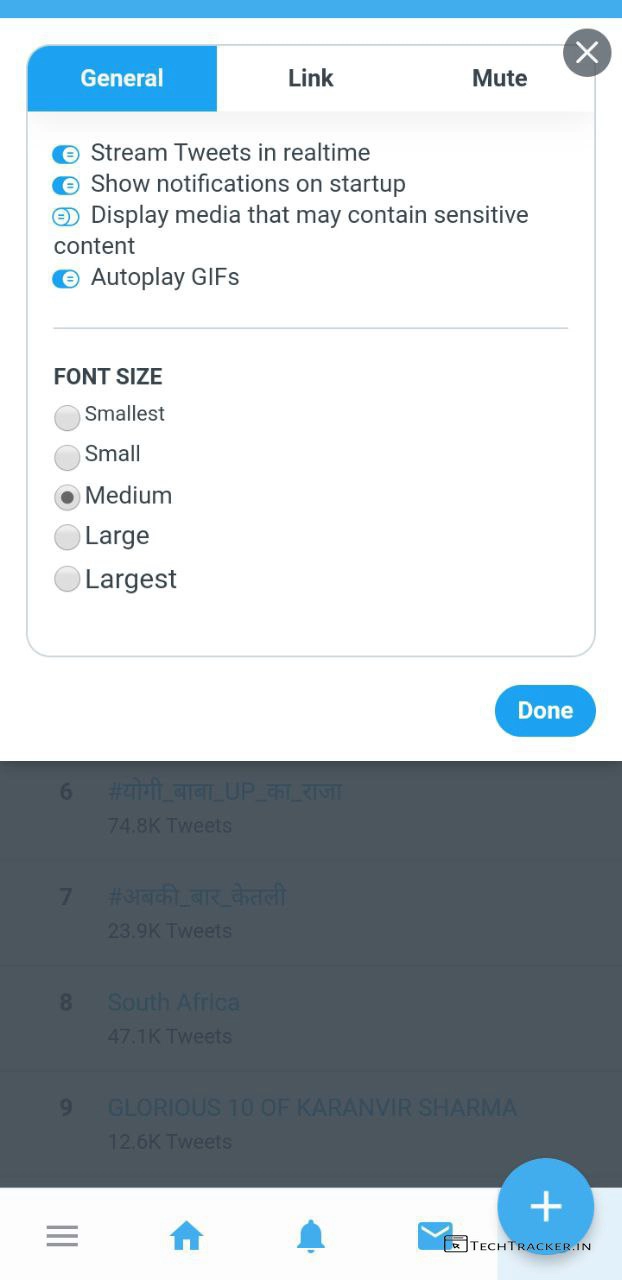The height and width of the screenshot is (1280, 622).
Task: Open the Mute settings tab
Action: coord(499,78)
